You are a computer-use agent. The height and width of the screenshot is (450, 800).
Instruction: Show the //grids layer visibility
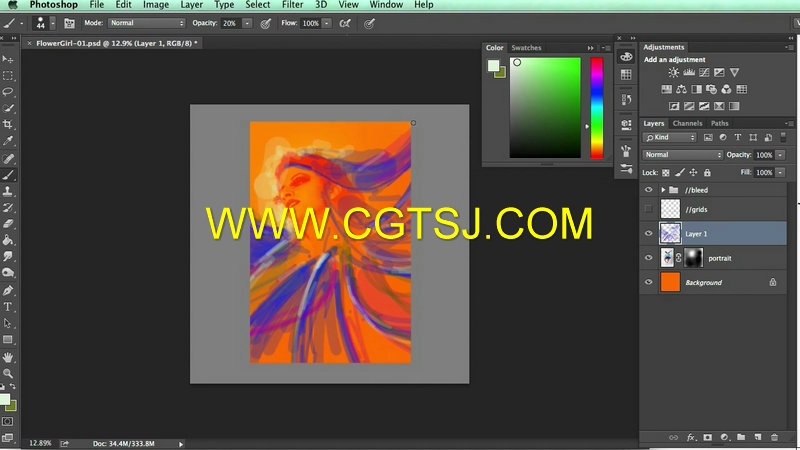[648, 209]
